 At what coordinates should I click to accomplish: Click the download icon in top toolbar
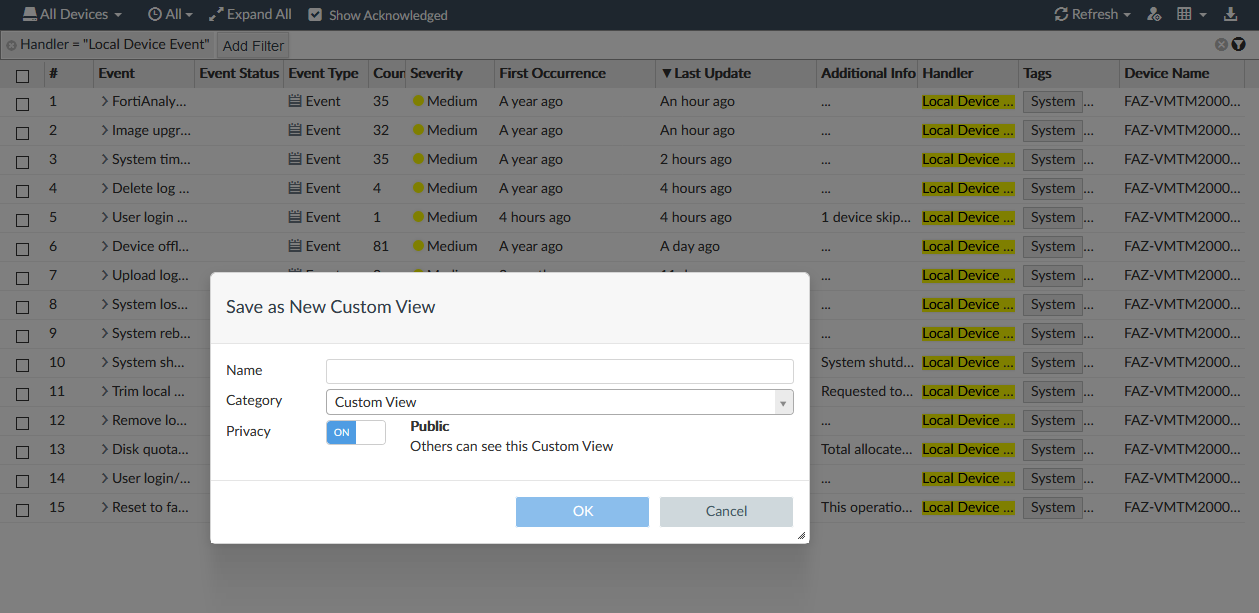[1230, 14]
